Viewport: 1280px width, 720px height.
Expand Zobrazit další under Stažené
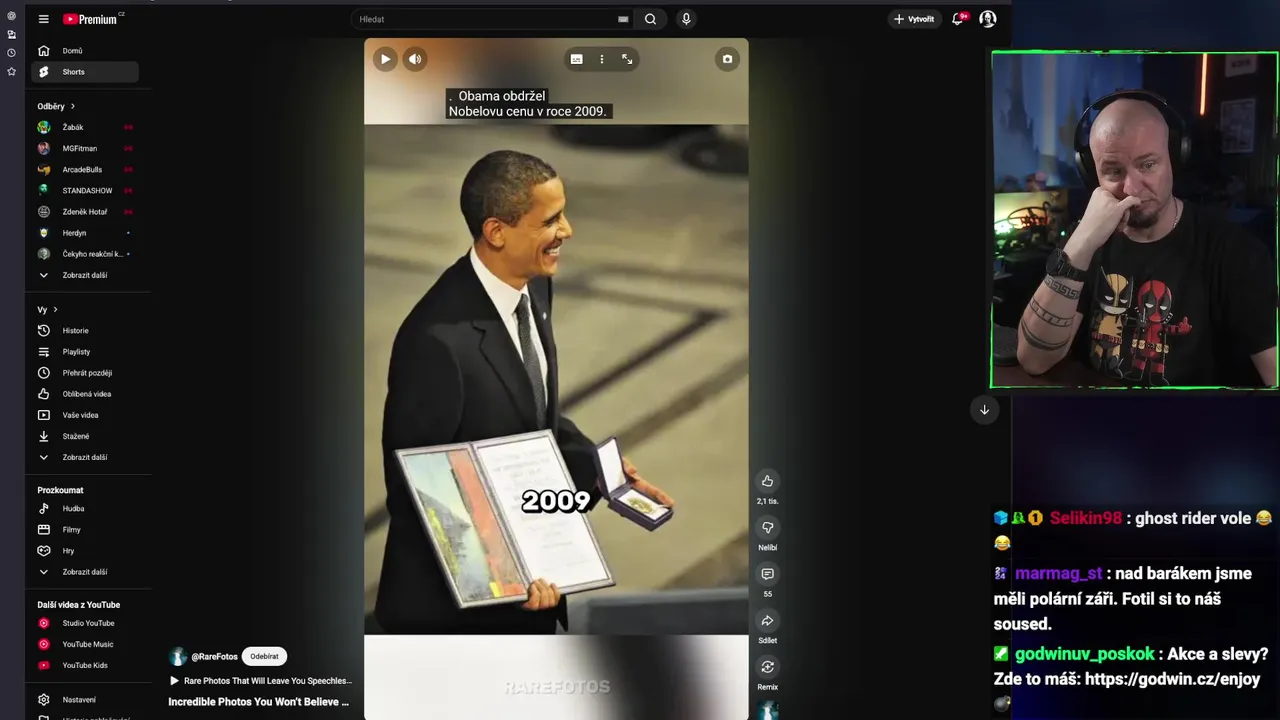point(85,457)
